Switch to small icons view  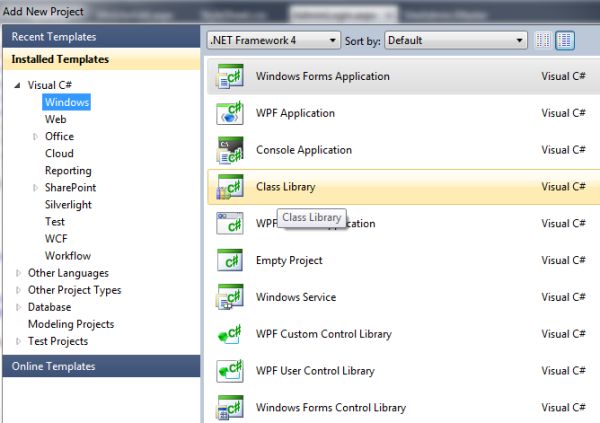[543, 40]
